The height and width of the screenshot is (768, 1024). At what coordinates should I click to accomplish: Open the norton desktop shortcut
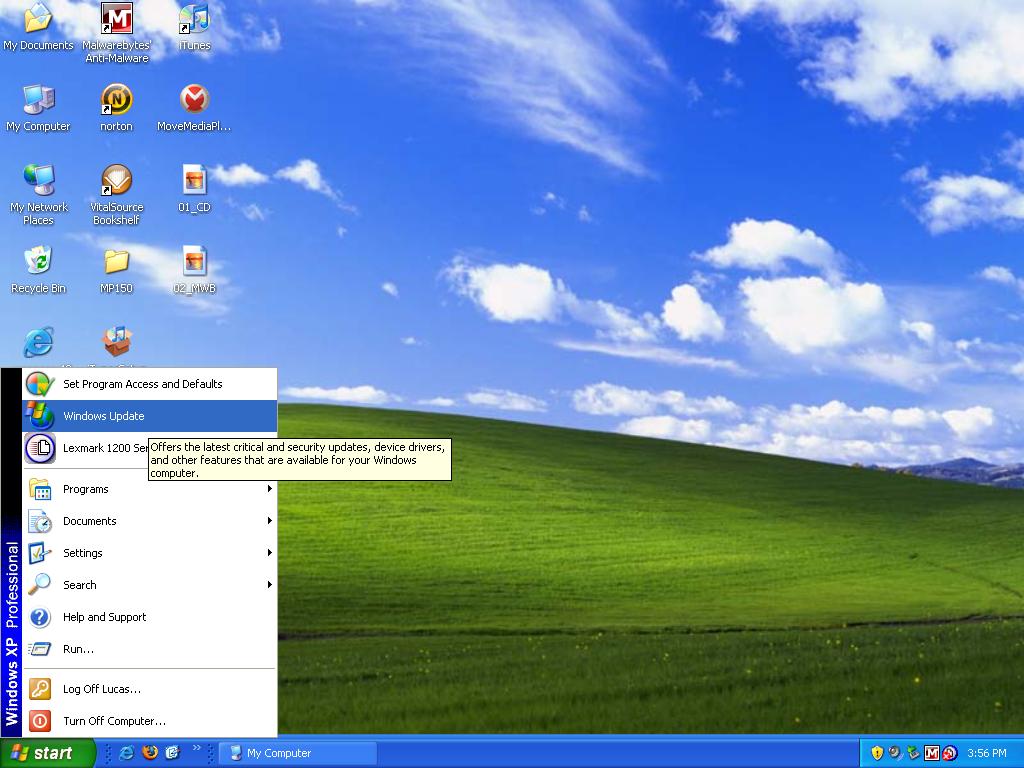[117, 100]
